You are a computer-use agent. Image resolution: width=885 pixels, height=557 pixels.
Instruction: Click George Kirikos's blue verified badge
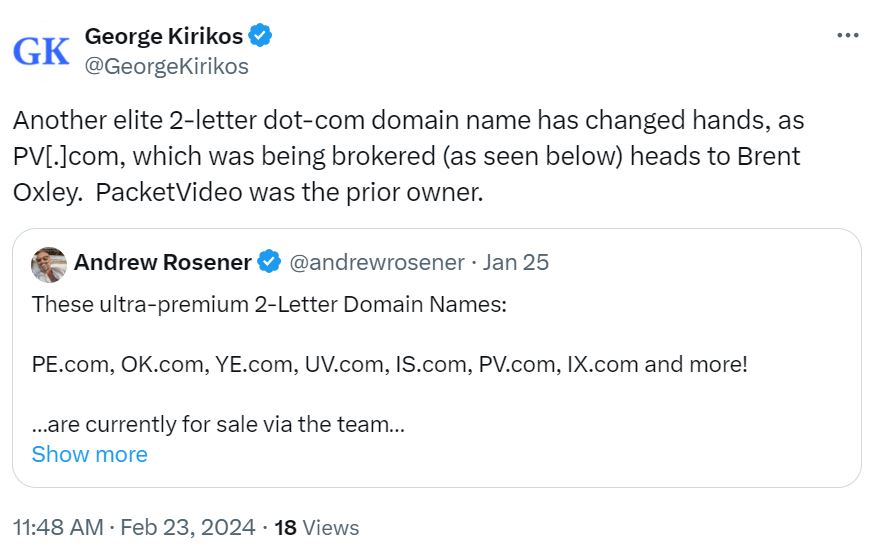[261, 37]
